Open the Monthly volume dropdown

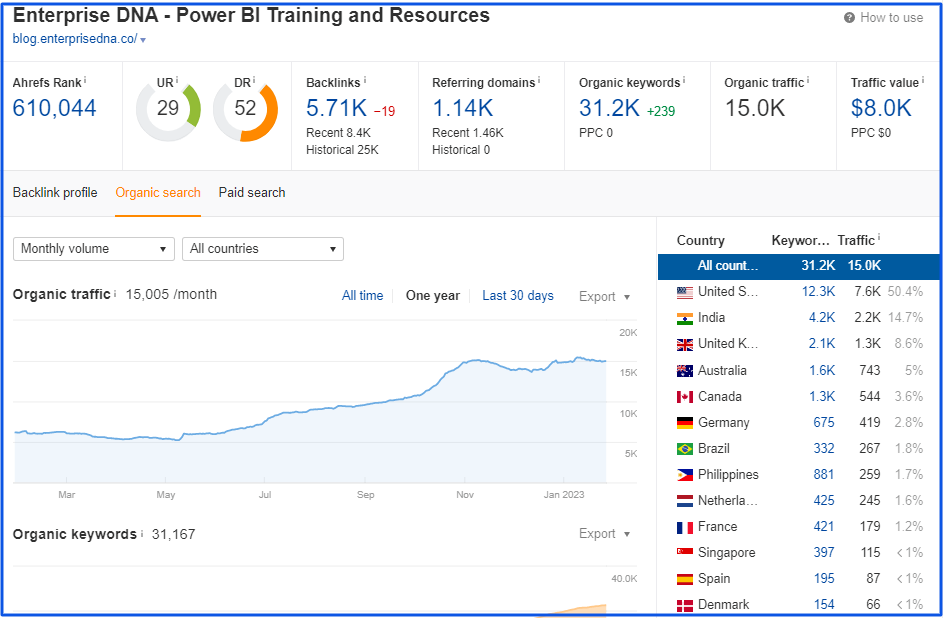coord(94,249)
